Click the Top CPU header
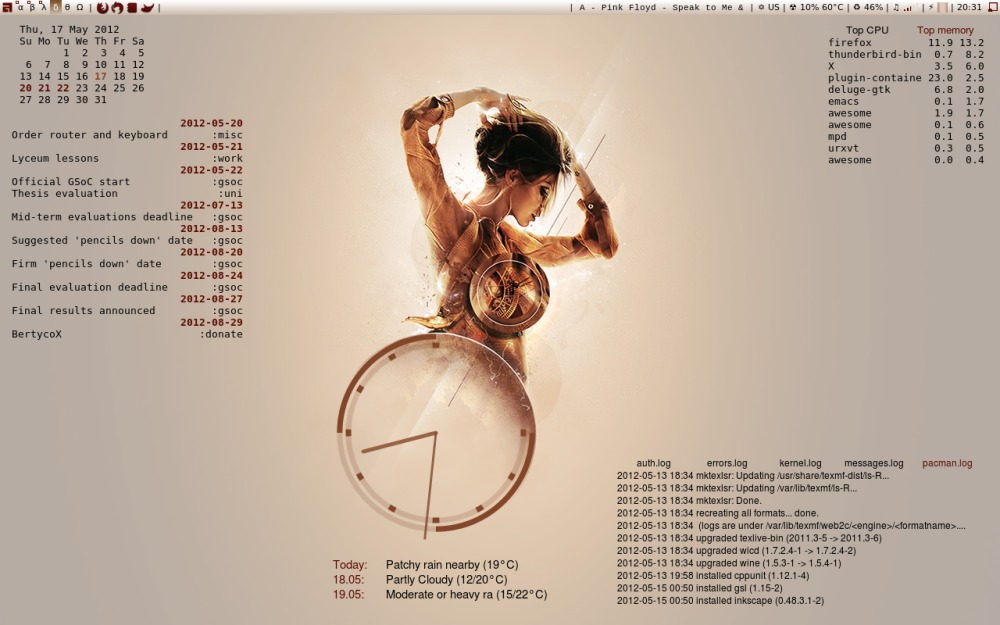This screenshot has height=625, width=1000. coord(867,30)
